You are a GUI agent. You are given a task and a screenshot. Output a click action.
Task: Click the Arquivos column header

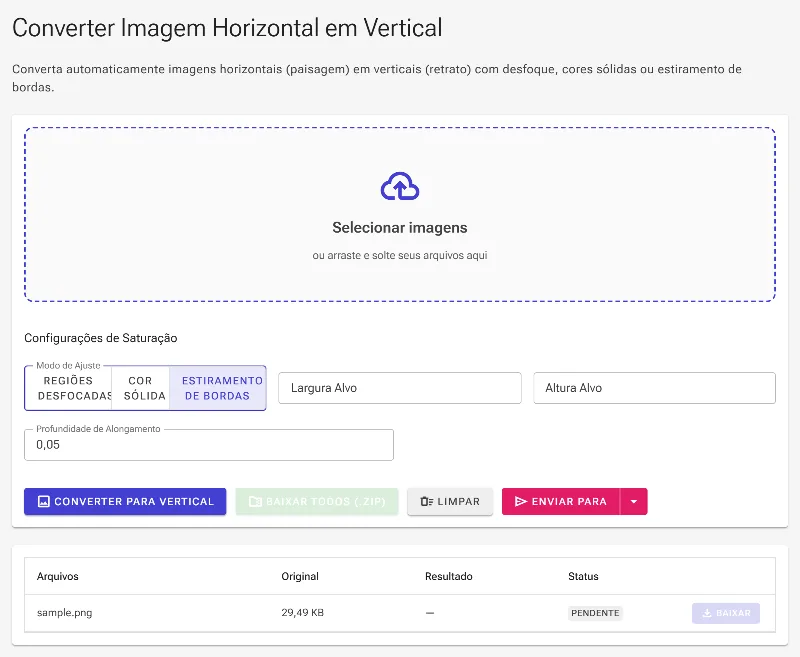58,576
